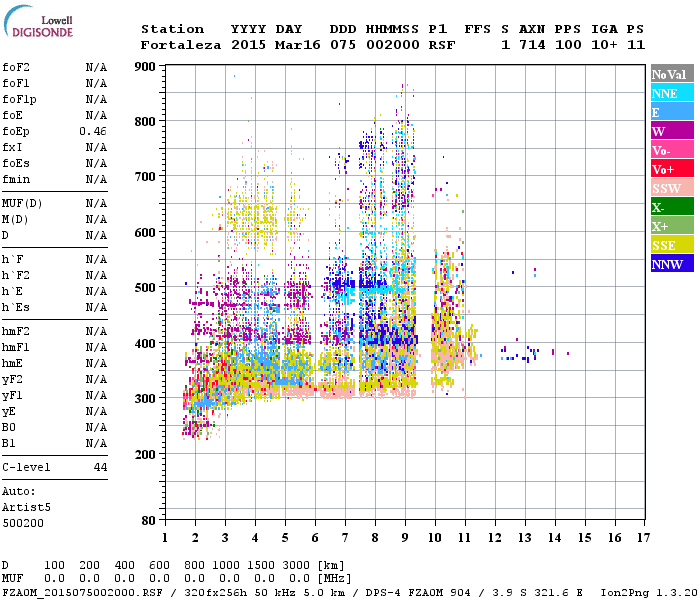Screen dimensions: 700x600
Task: Click the Artist5 auto-scaling label
Action: pos(26,508)
